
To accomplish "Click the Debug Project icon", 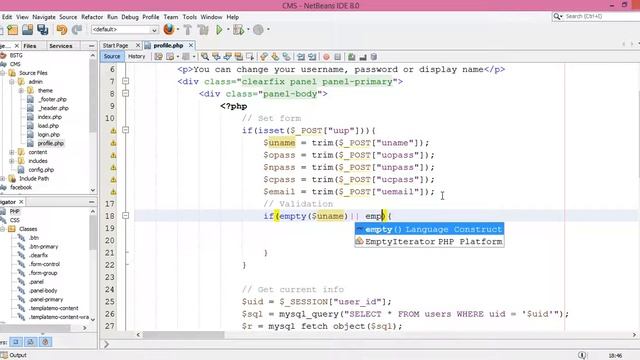I will (x=238, y=30).
